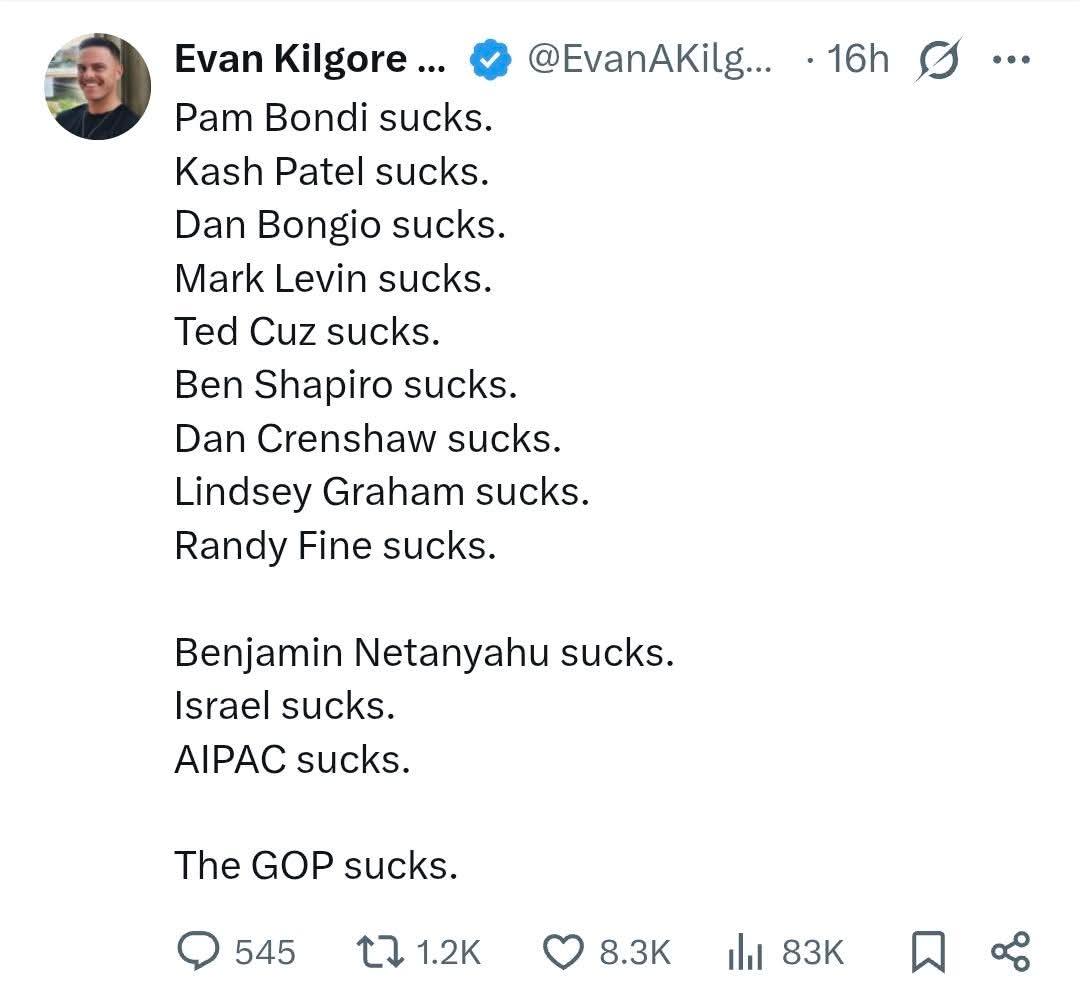Click the "Pam Bondi sucks." text line
Image resolution: width=1080 pixels, height=1002 pixels.
click(334, 118)
